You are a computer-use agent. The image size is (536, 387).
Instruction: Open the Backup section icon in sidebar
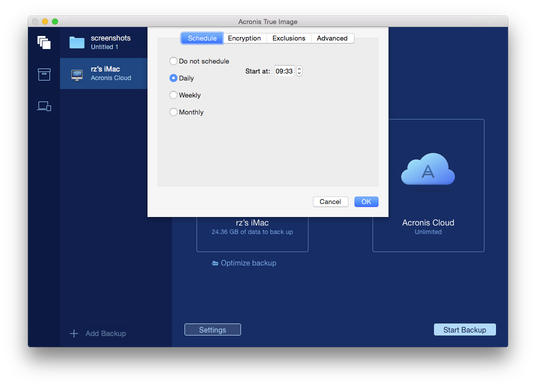(x=44, y=43)
